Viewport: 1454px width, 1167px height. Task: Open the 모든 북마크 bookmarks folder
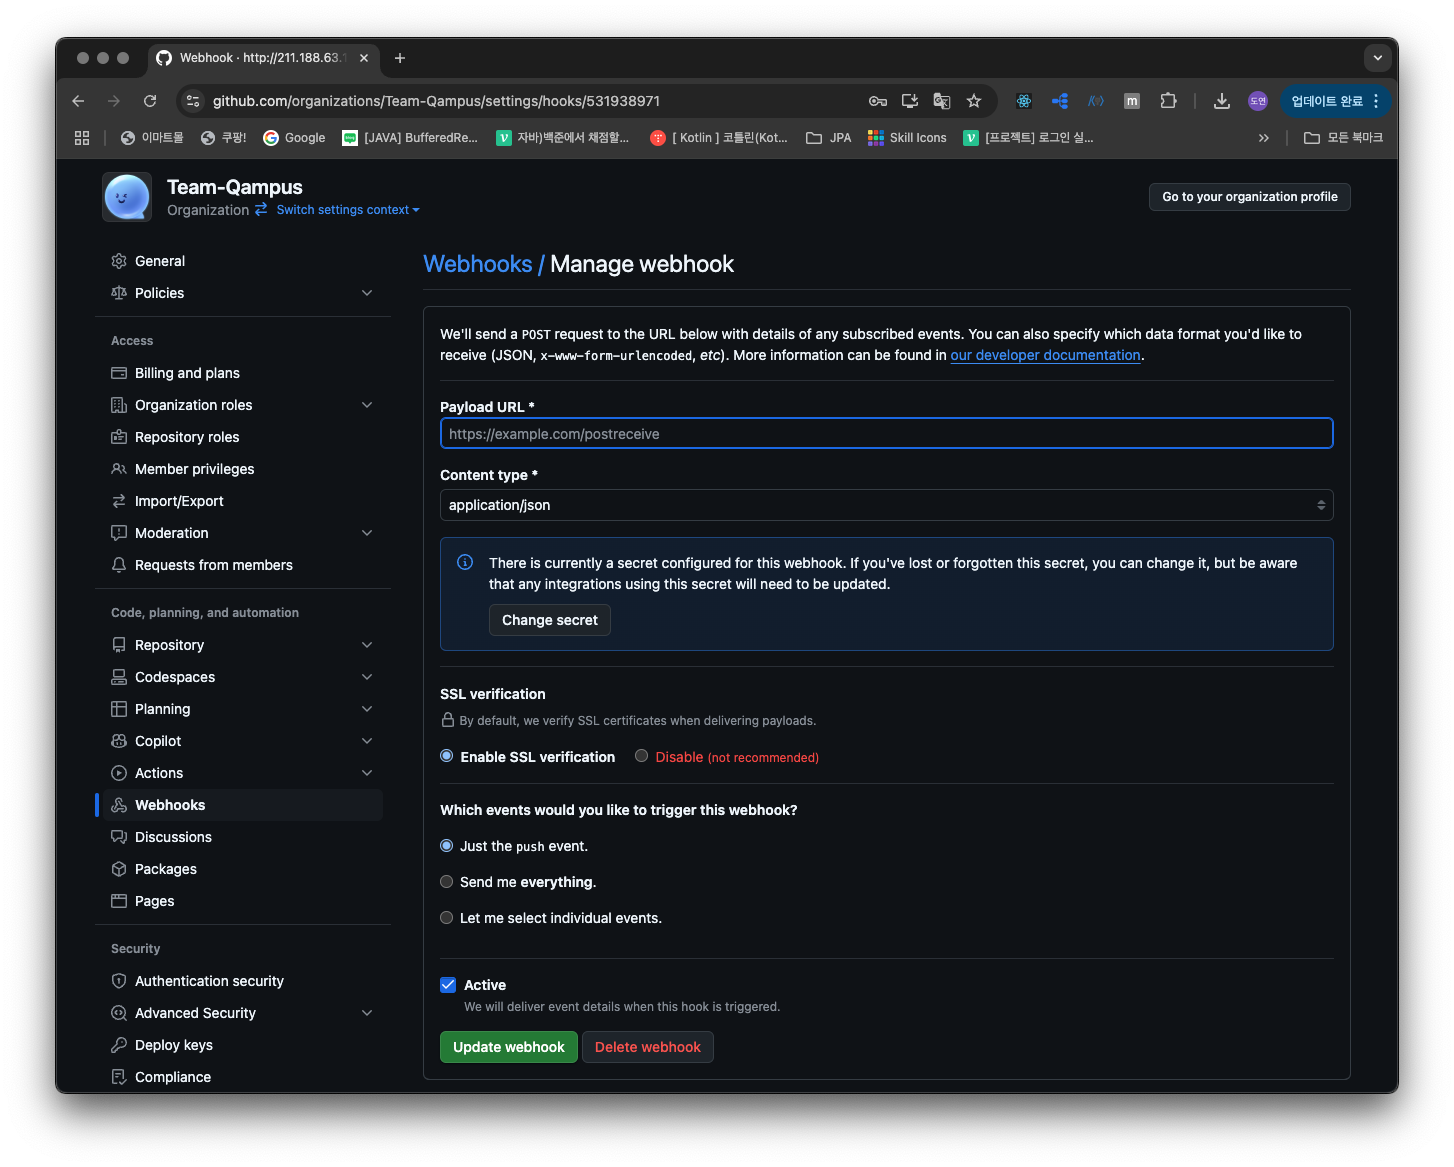pyautogui.click(x=1343, y=138)
